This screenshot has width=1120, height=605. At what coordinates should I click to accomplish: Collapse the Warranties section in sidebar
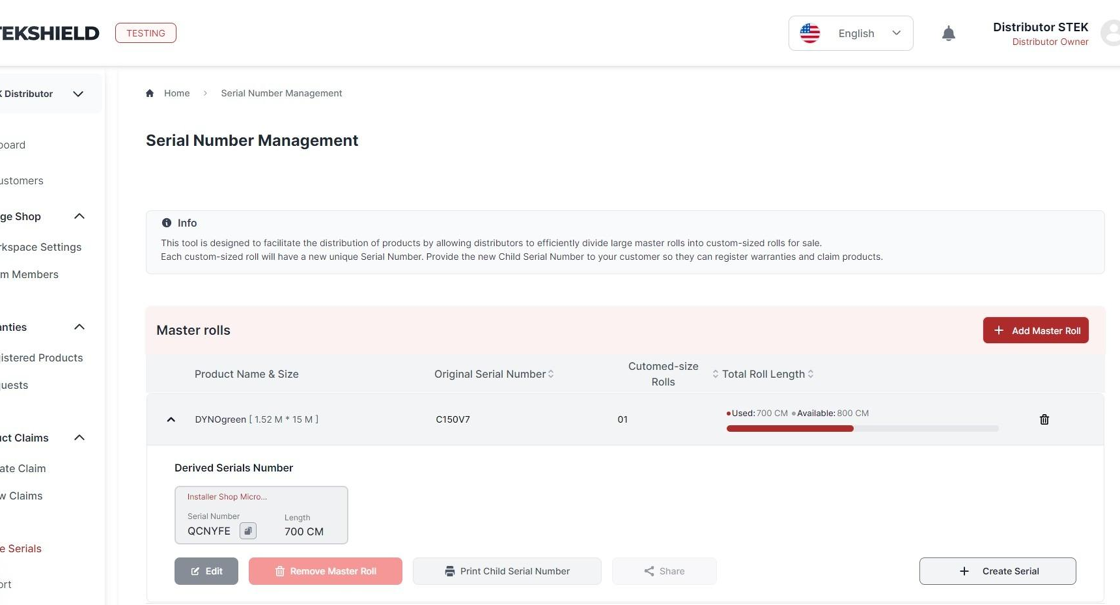(x=79, y=327)
